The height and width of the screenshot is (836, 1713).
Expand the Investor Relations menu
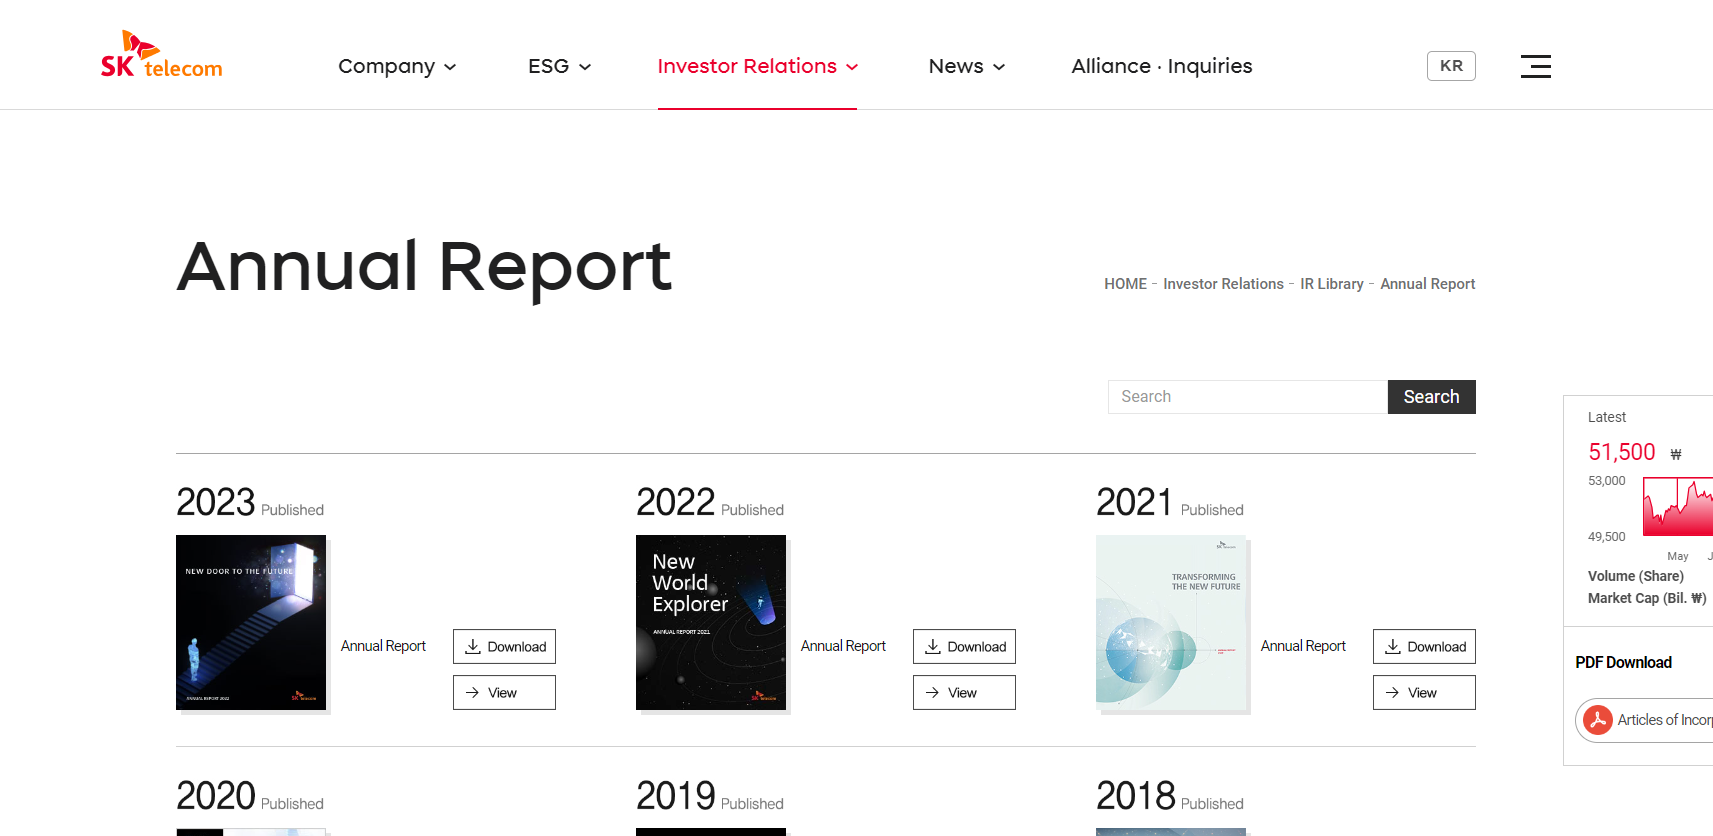click(757, 66)
